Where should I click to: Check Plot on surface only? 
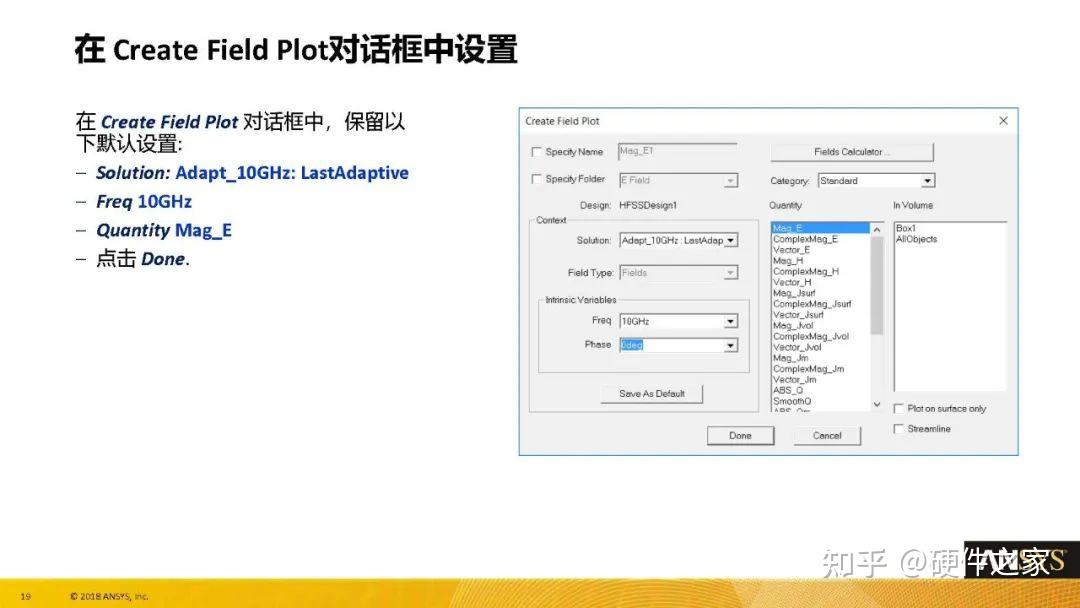tap(899, 408)
